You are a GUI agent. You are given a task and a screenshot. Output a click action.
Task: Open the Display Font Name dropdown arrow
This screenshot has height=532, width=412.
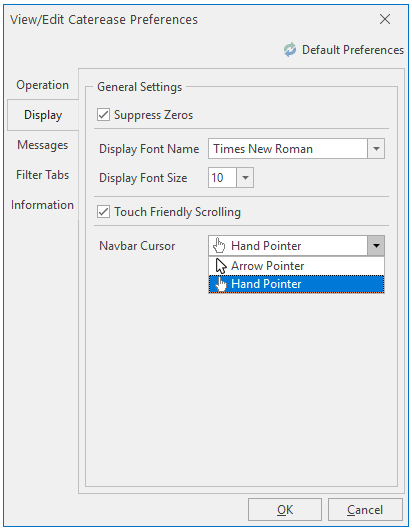[x=376, y=149]
